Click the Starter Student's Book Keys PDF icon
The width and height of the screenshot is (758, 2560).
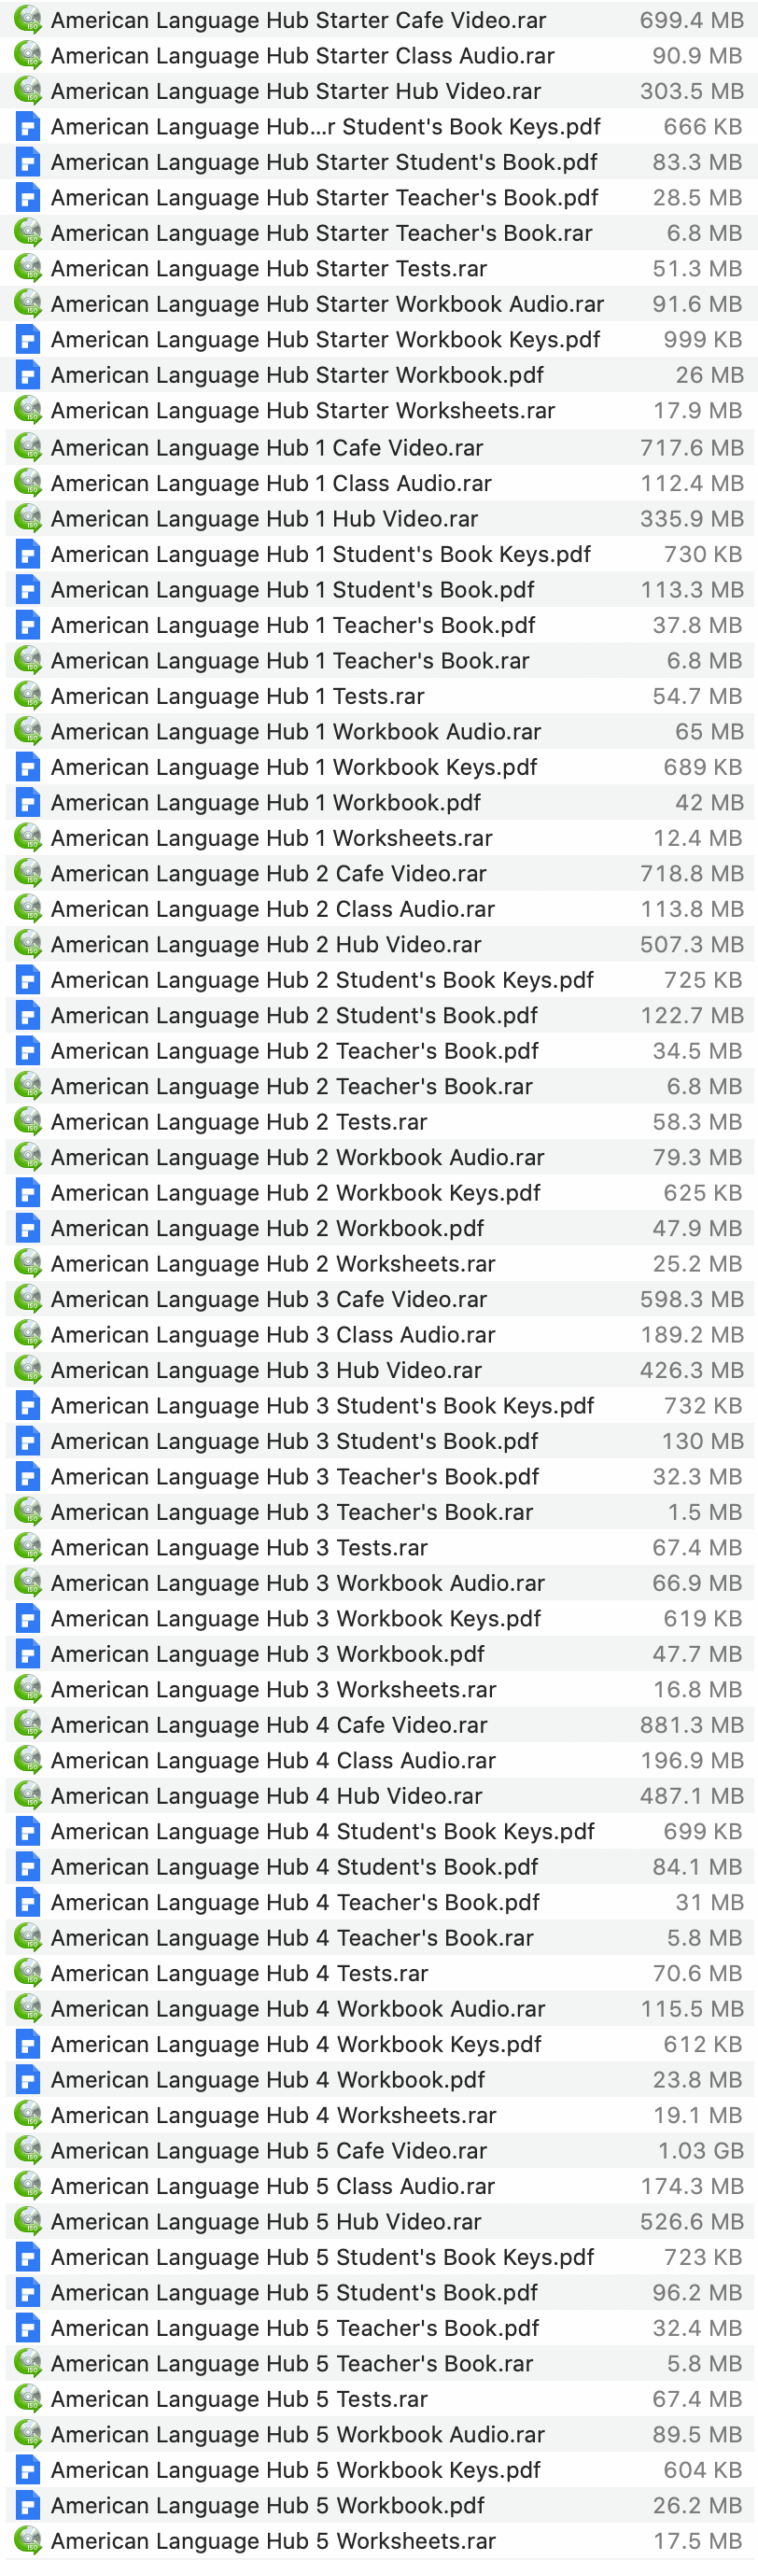point(28,126)
